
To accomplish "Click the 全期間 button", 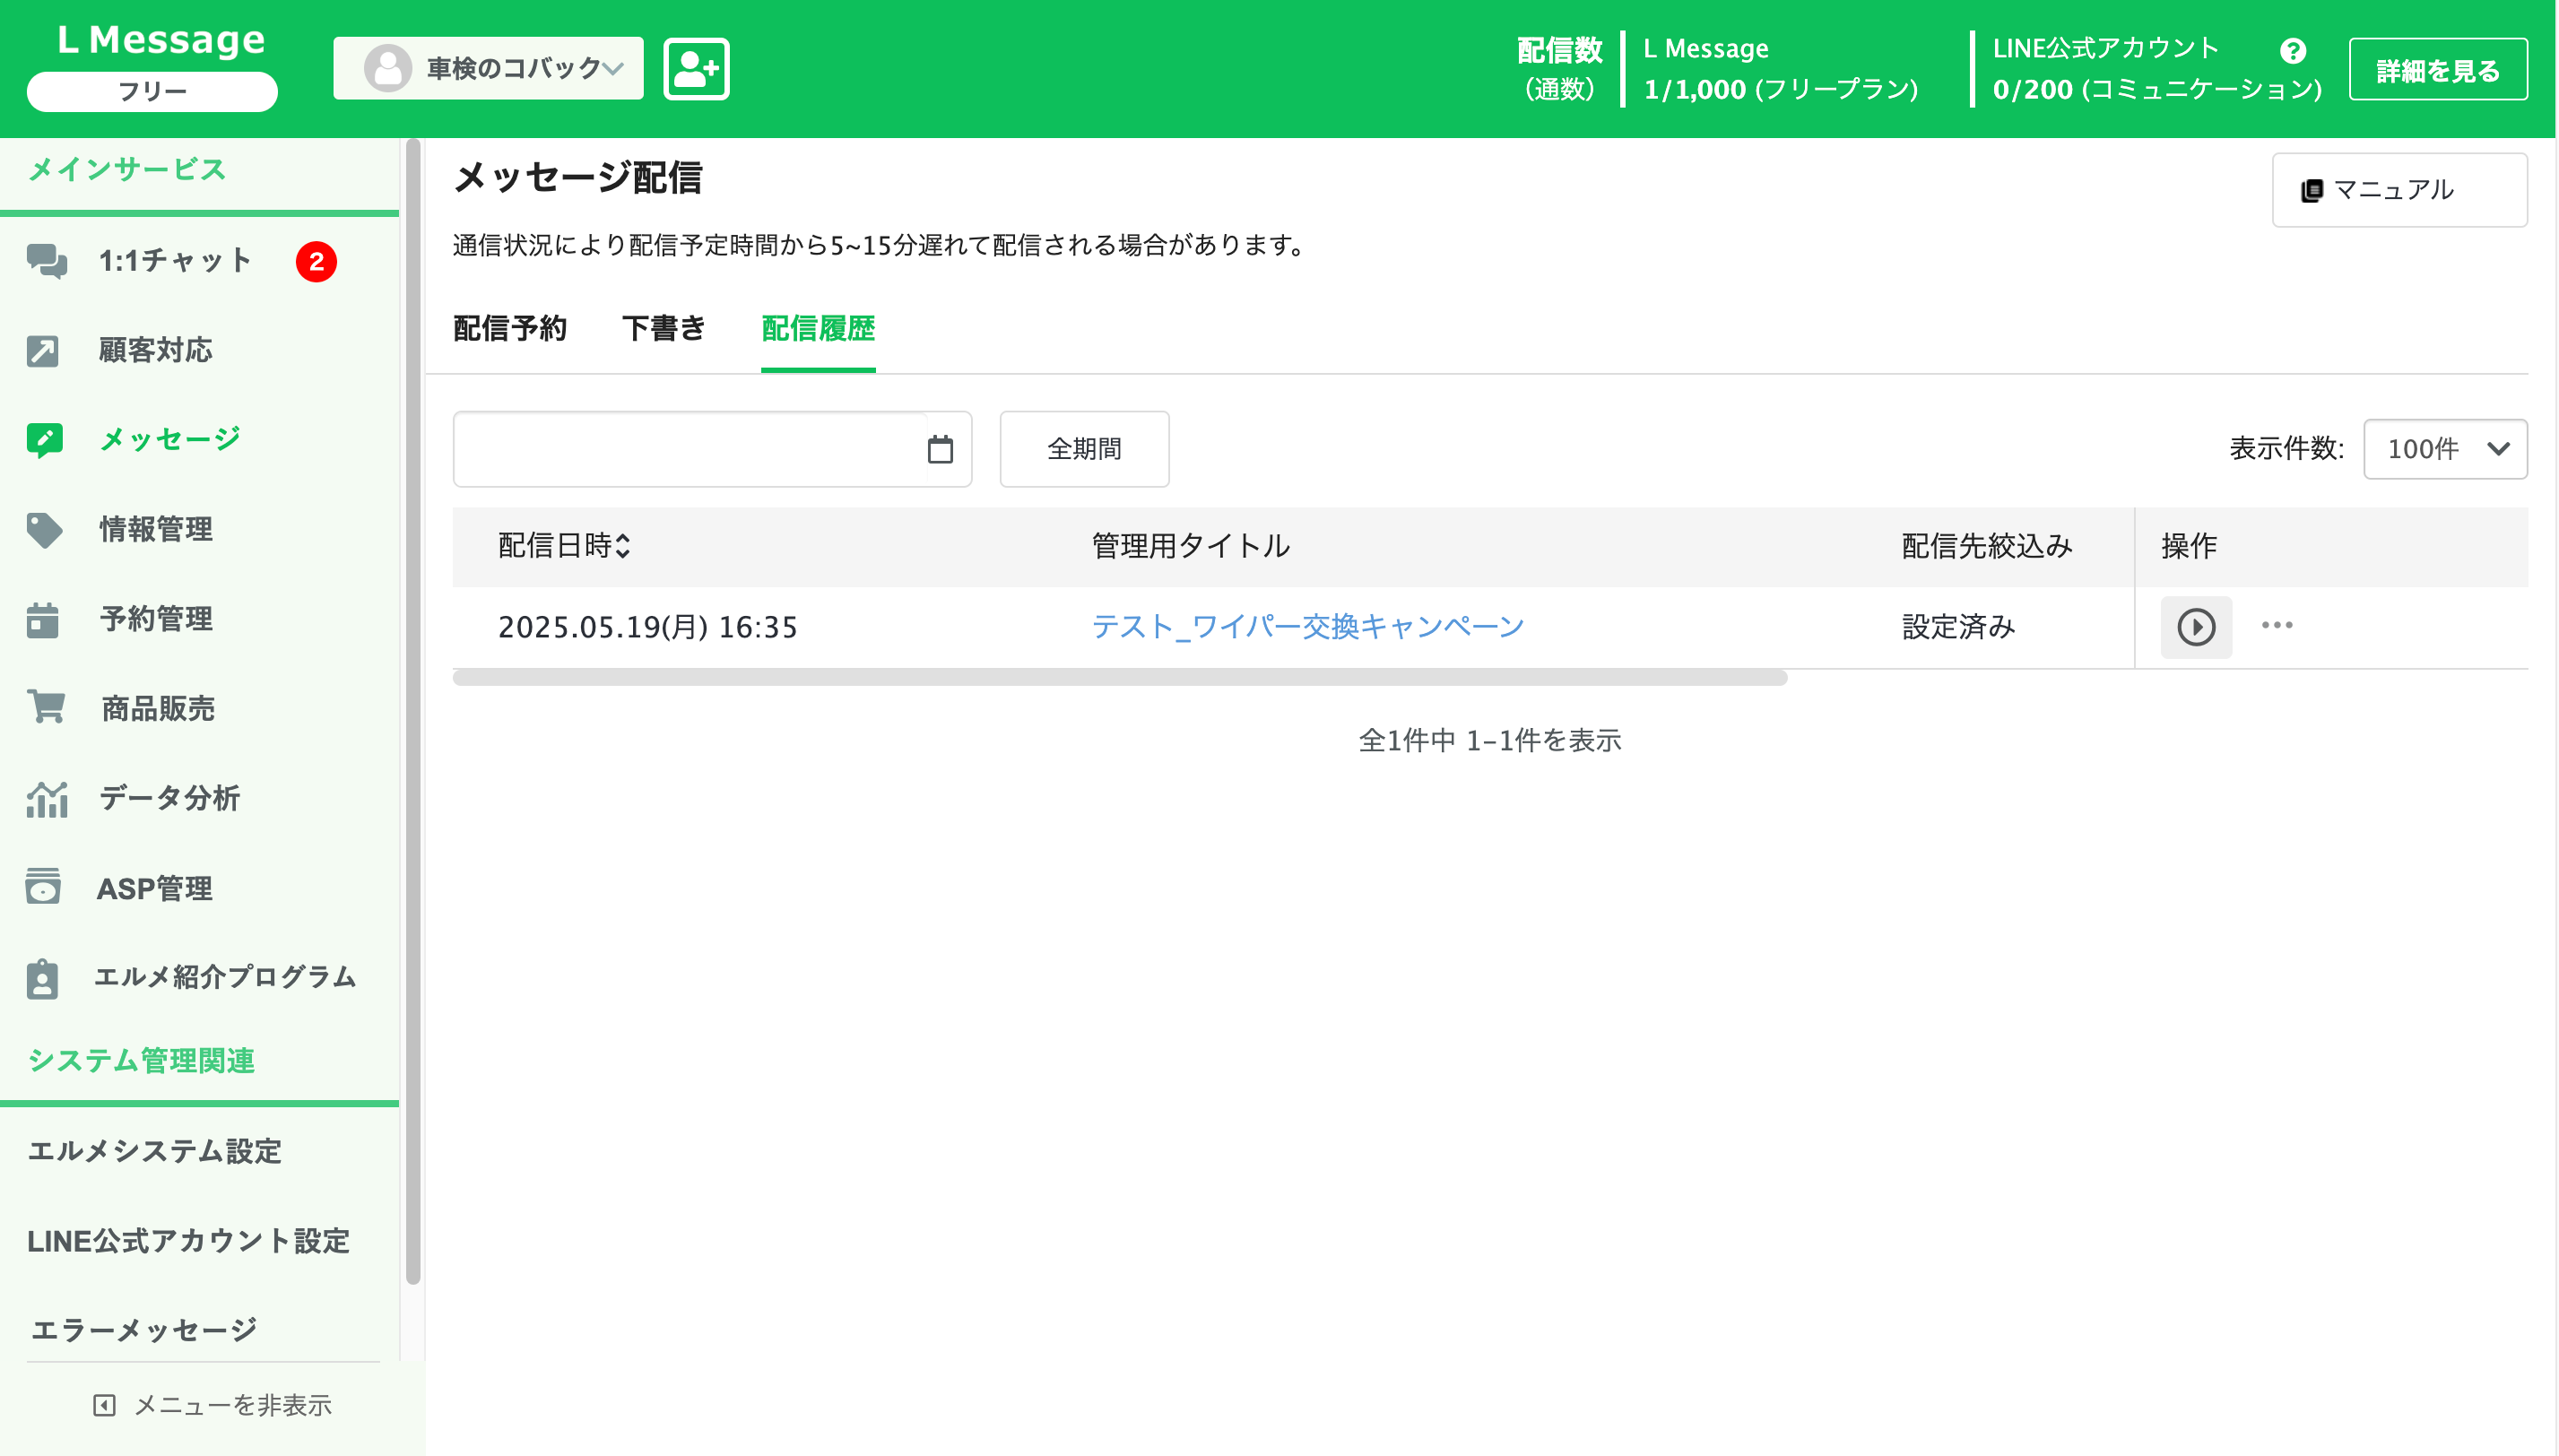I will (x=1084, y=449).
